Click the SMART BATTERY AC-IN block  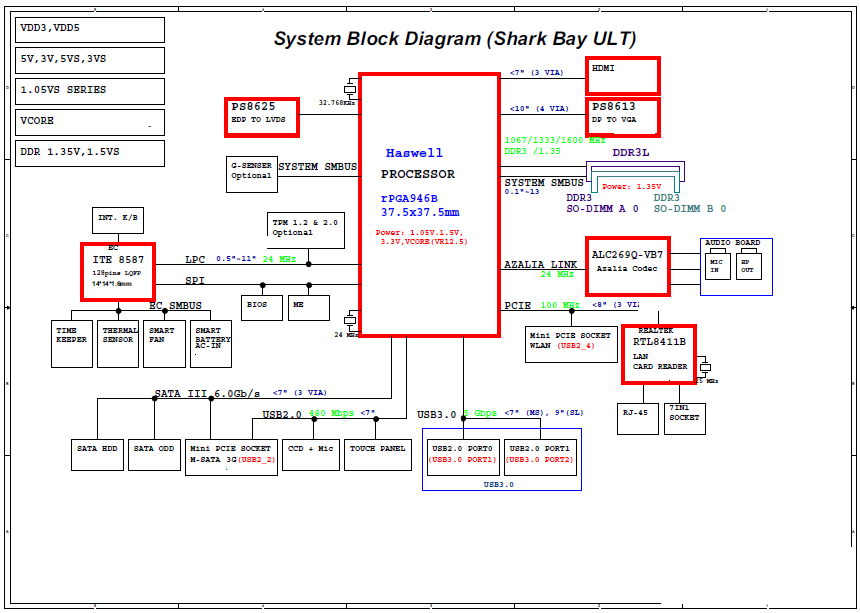coord(211,344)
